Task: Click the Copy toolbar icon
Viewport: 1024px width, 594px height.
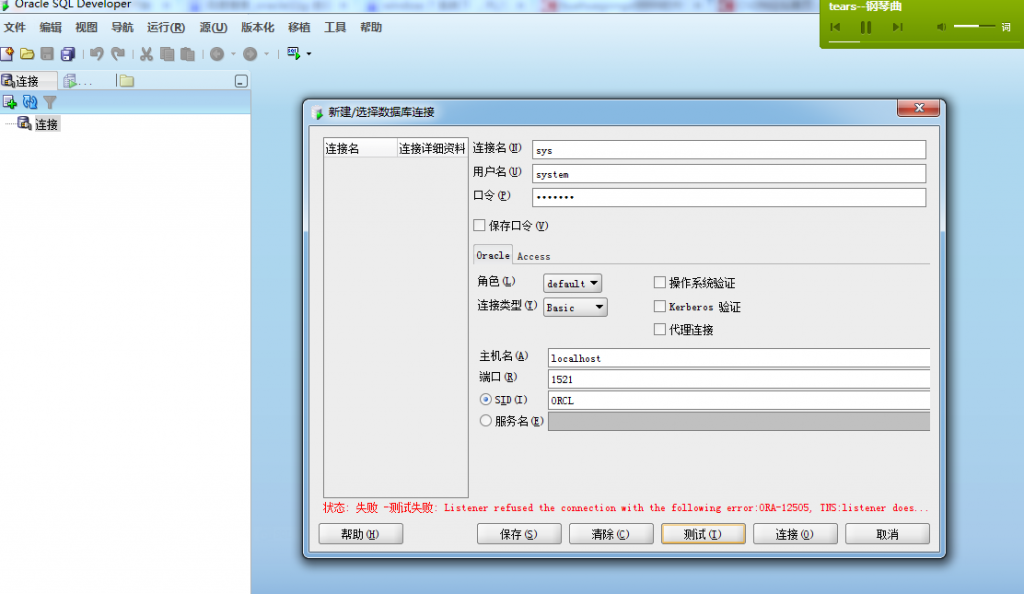Action: click(x=167, y=54)
